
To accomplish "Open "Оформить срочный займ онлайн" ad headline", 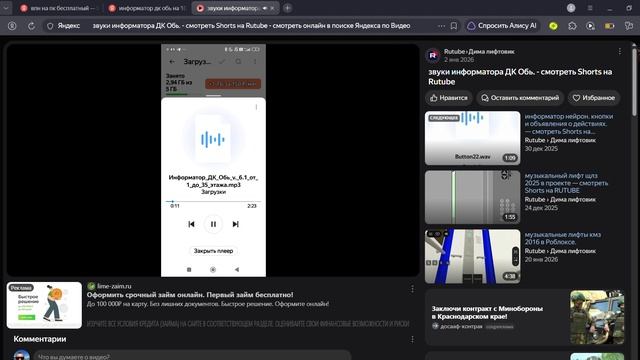I will tap(190, 294).
